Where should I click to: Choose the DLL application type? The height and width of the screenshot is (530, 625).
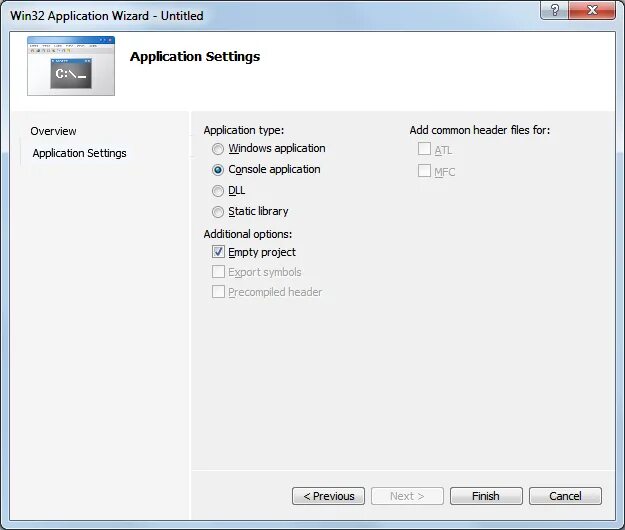click(x=218, y=191)
